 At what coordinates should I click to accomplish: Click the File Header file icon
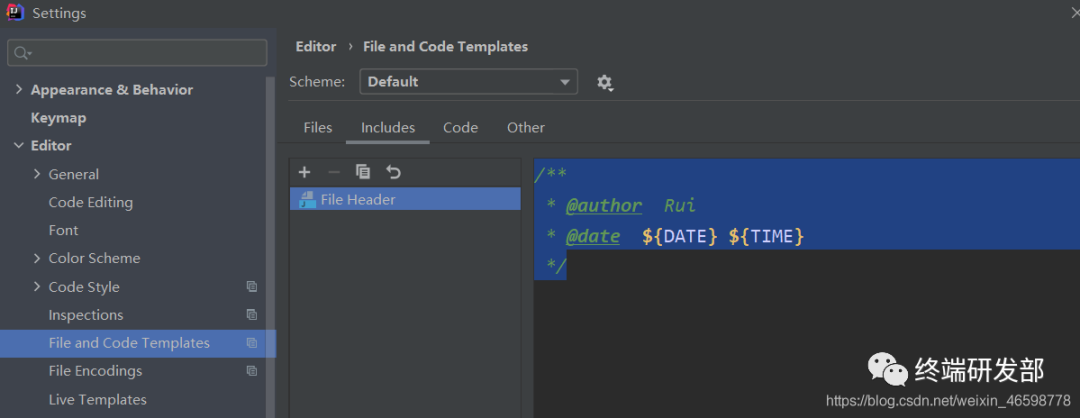[307, 200]
